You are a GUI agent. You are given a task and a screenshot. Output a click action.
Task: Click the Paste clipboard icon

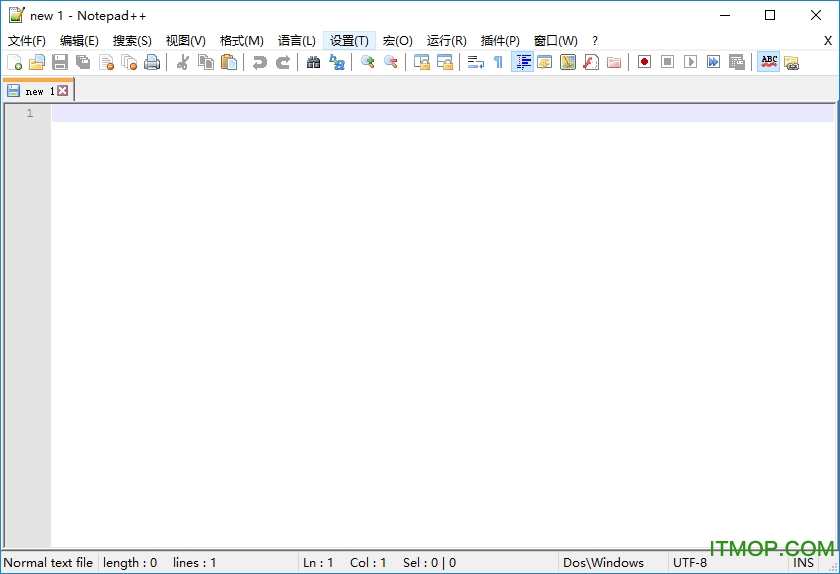(229, 62)
